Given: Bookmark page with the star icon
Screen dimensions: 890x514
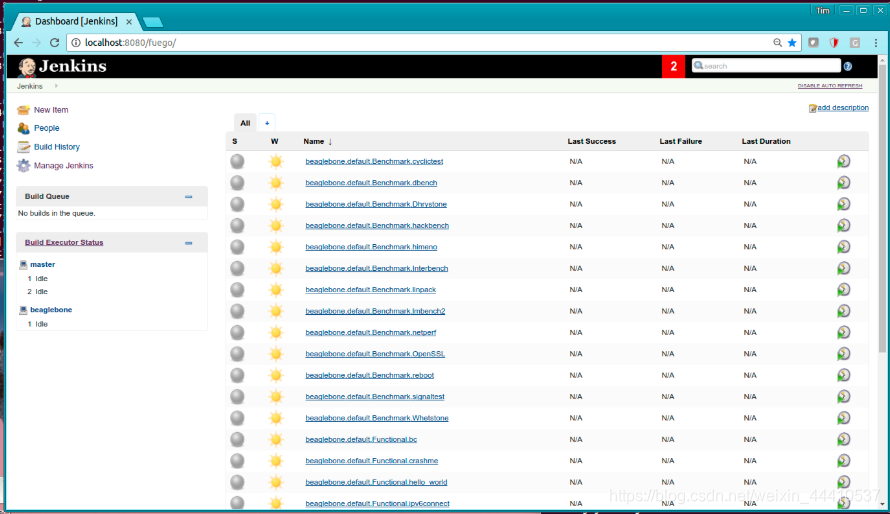Looking at the screenshot, I should pos(792,43).
